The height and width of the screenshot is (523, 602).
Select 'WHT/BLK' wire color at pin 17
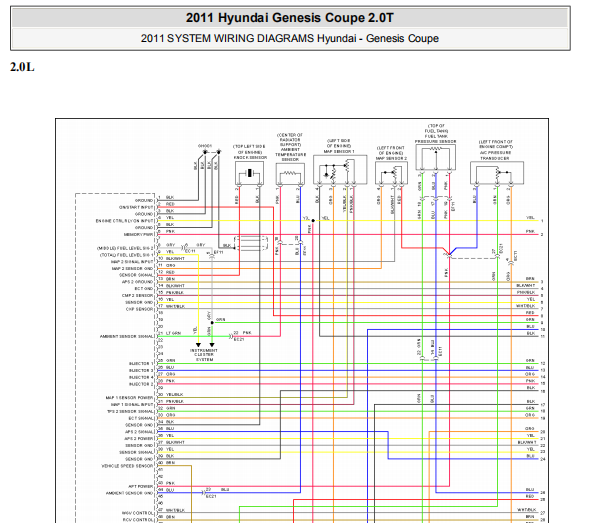(175, 306)
